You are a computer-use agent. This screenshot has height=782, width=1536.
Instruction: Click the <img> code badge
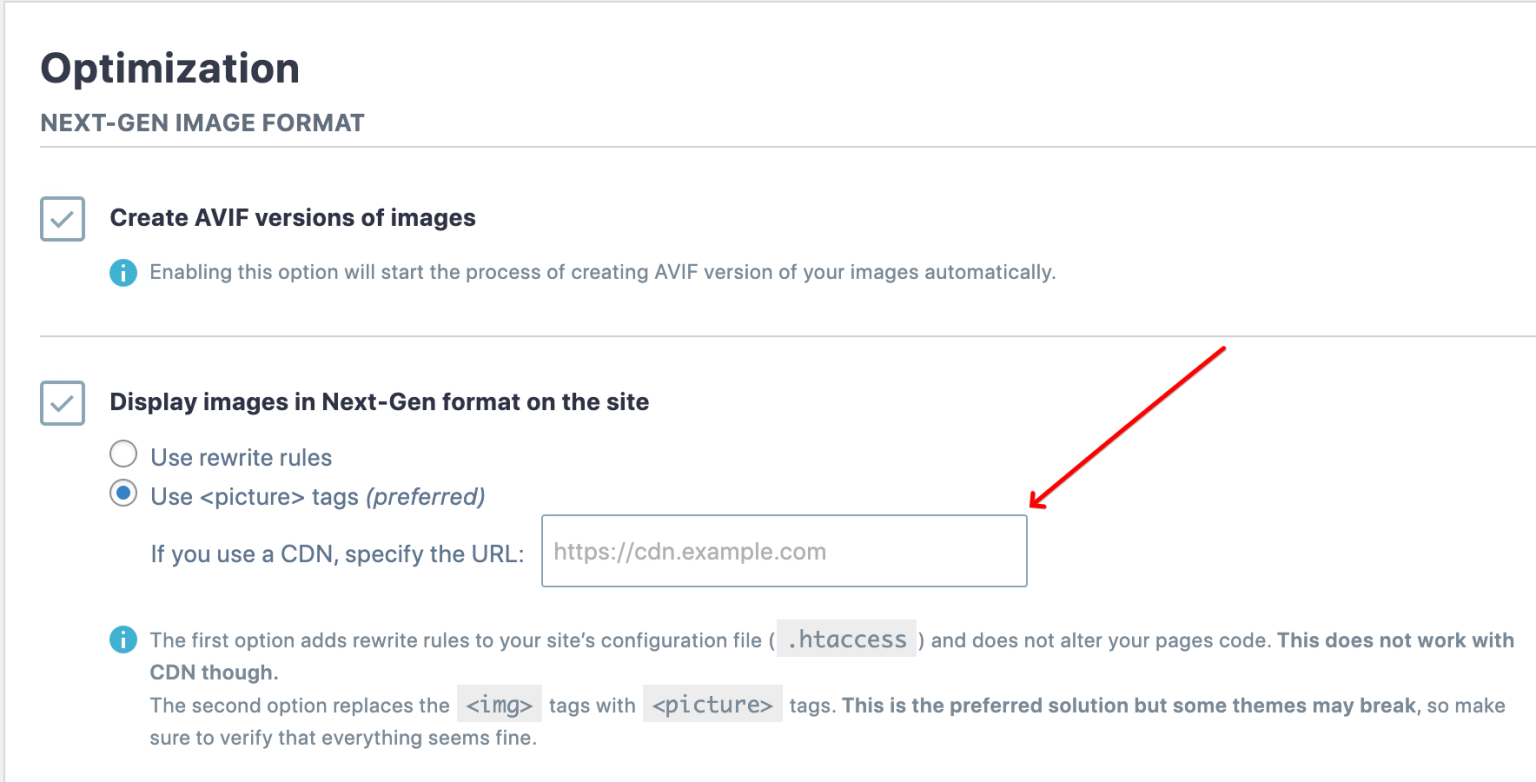(x=500, y=704)
